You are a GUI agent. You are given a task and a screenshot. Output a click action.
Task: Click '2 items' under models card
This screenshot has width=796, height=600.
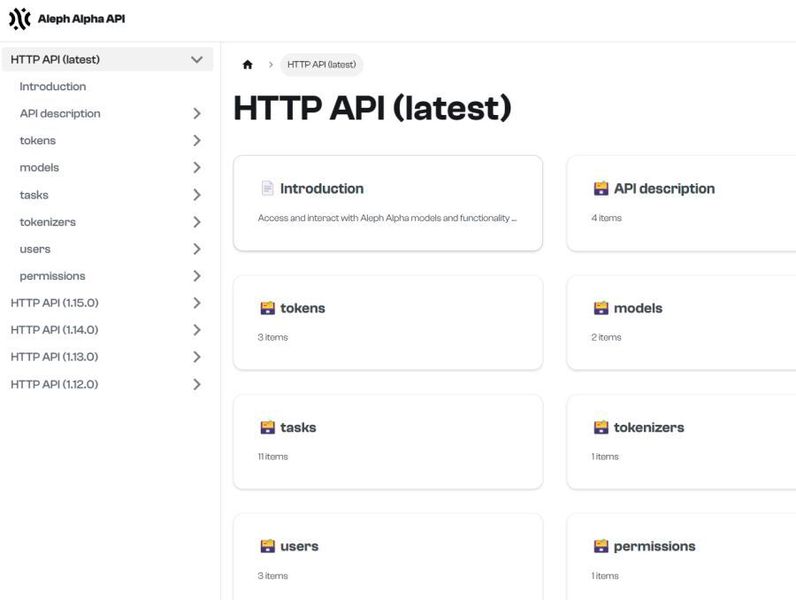(606, 337)
